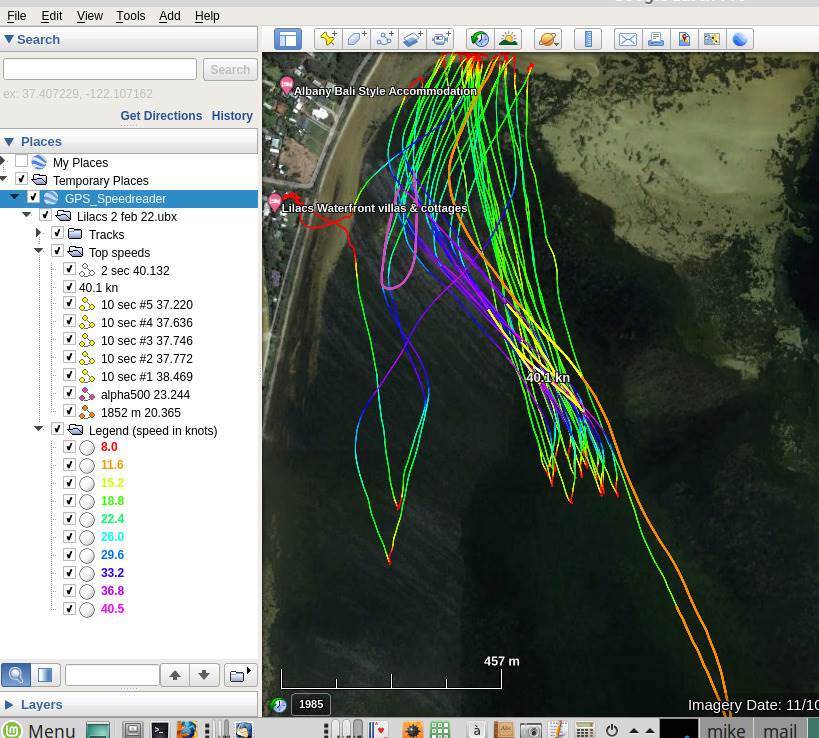Open the planet switcher dropdown

click(x=548, y=39)
